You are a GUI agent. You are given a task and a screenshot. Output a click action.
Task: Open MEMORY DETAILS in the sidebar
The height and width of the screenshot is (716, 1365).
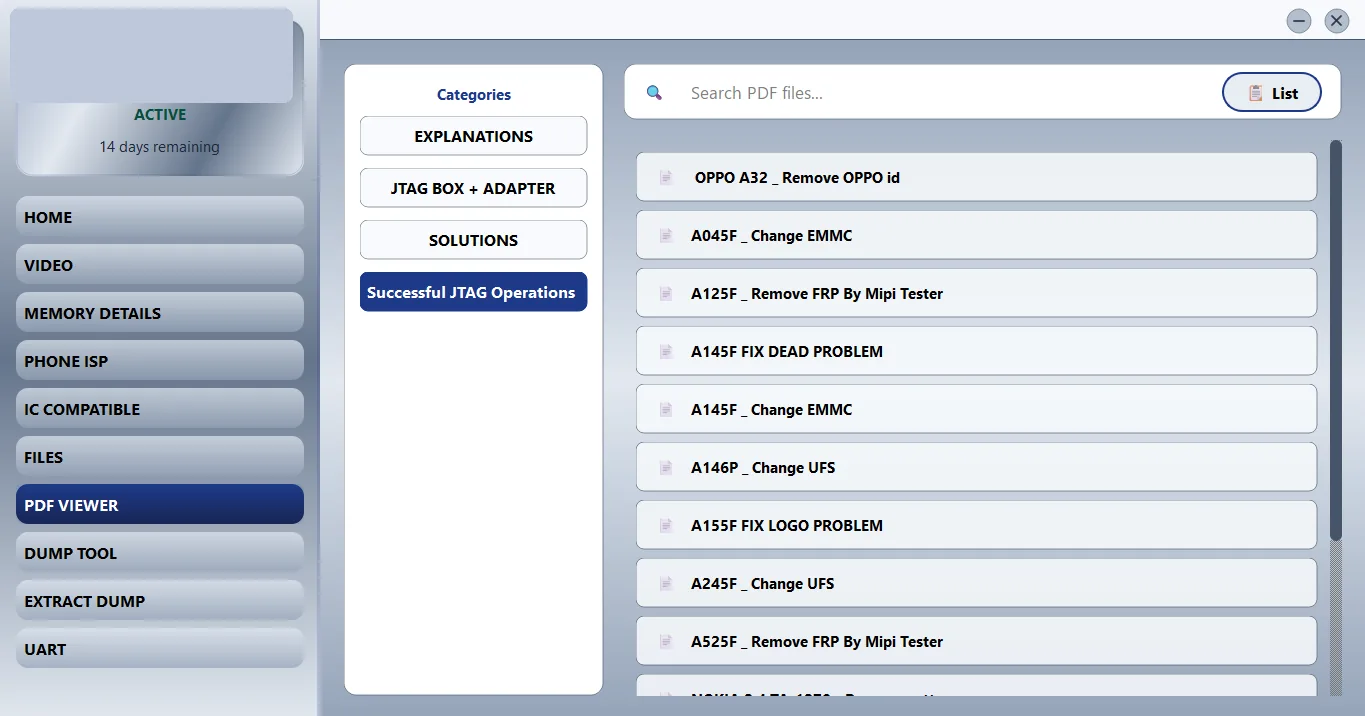pos(160,313)
